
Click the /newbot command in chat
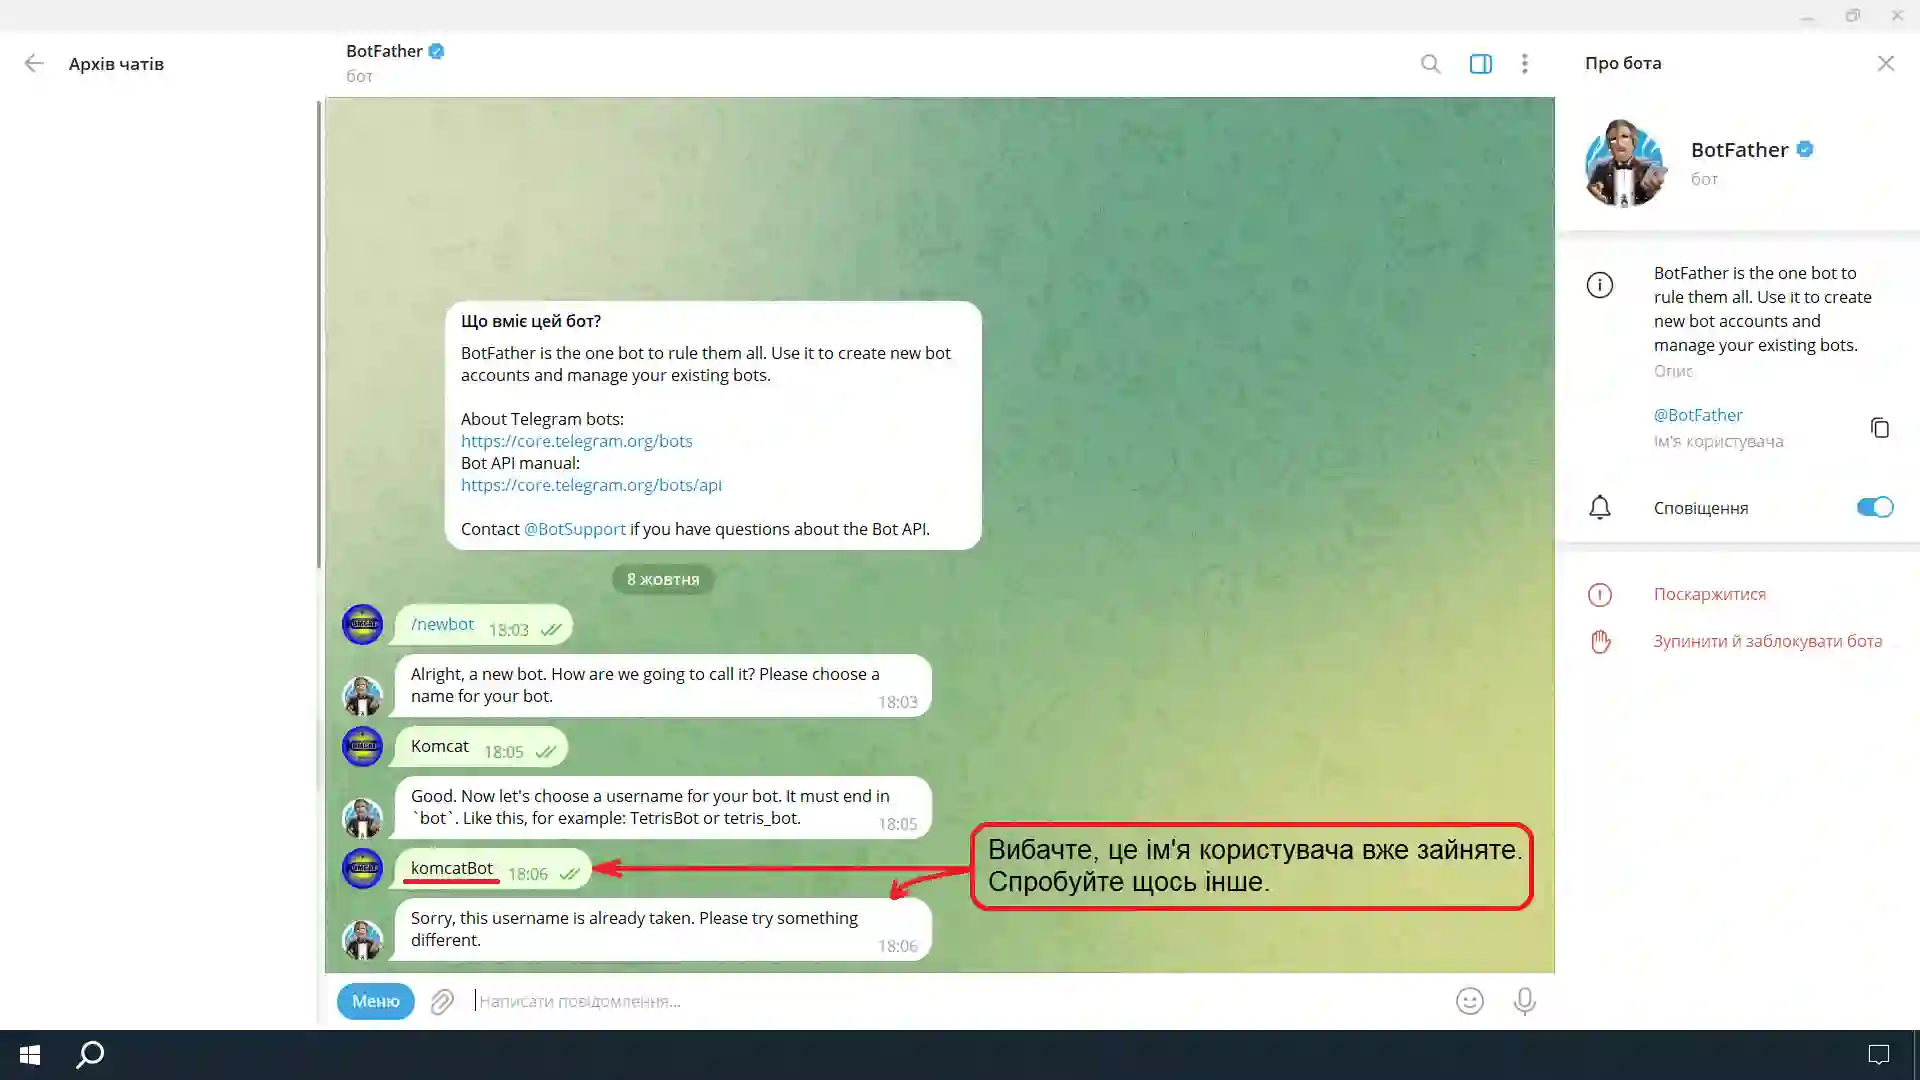[442, 624]
